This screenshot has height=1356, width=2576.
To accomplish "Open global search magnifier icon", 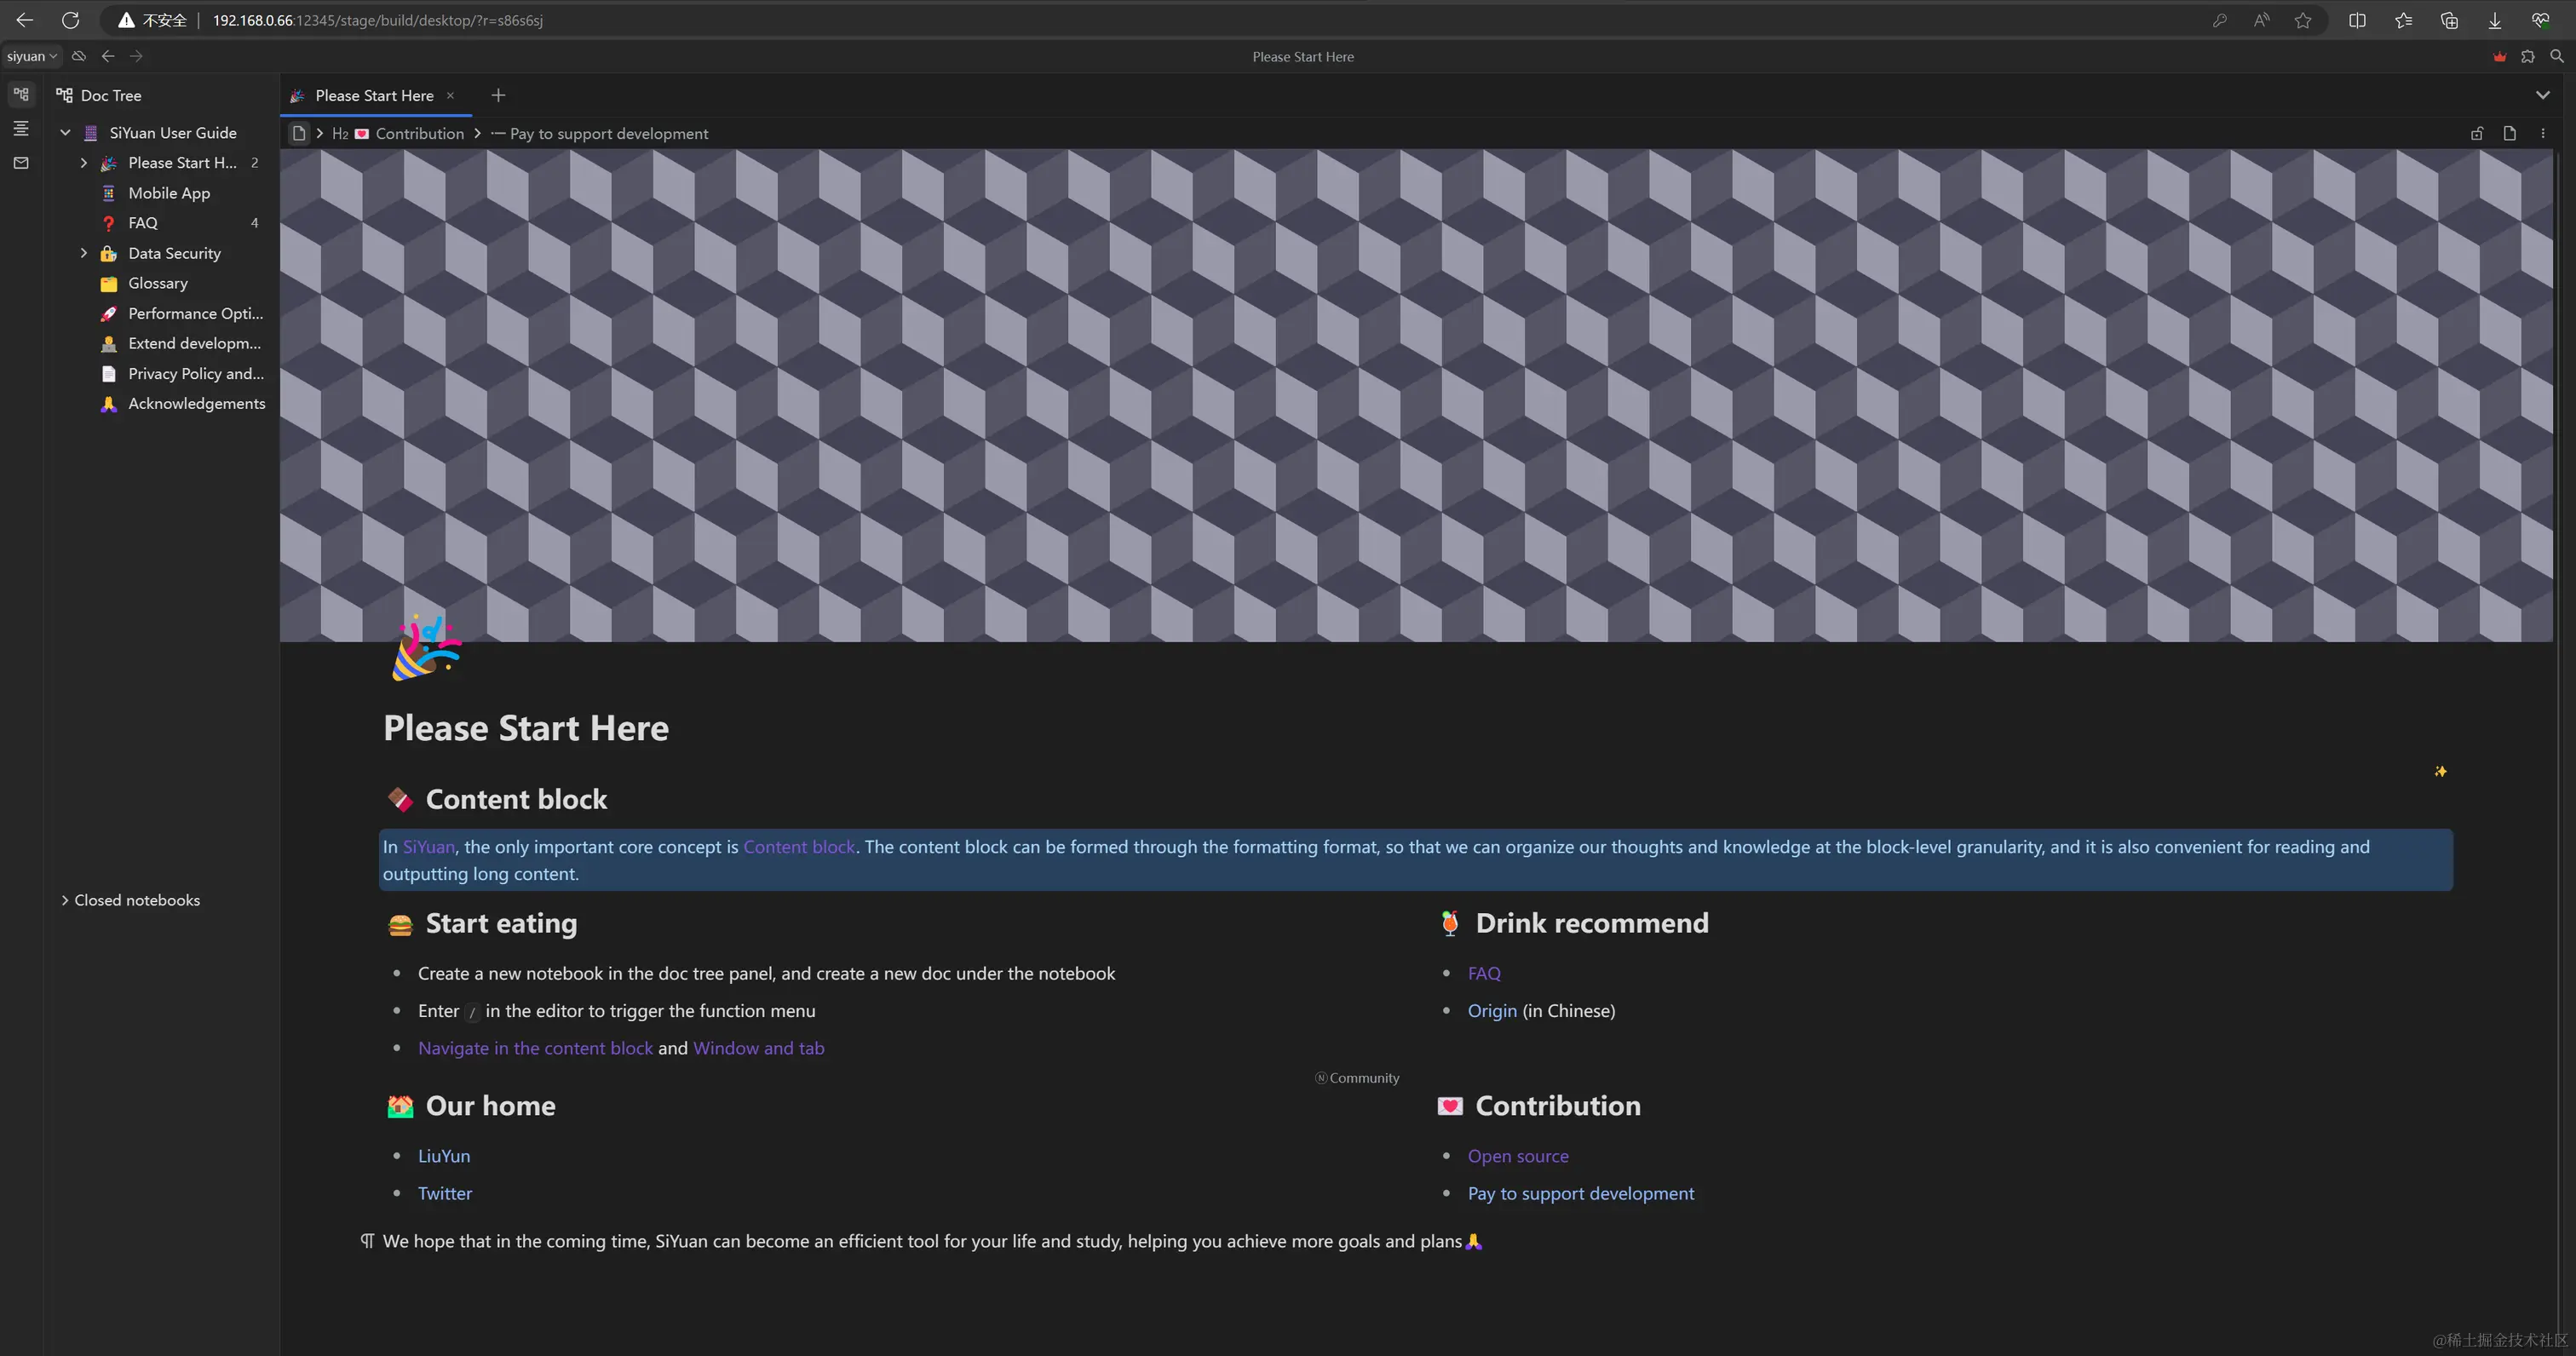I will click(2557, 56).
